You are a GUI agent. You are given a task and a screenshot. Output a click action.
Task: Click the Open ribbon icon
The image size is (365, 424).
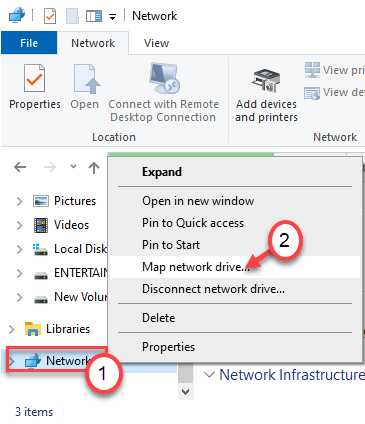point(87,79)
